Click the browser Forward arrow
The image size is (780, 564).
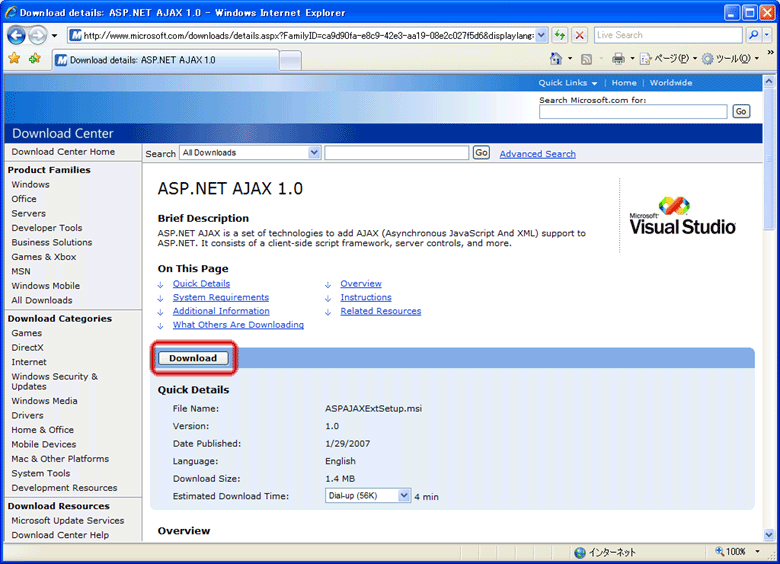(37, 35)
